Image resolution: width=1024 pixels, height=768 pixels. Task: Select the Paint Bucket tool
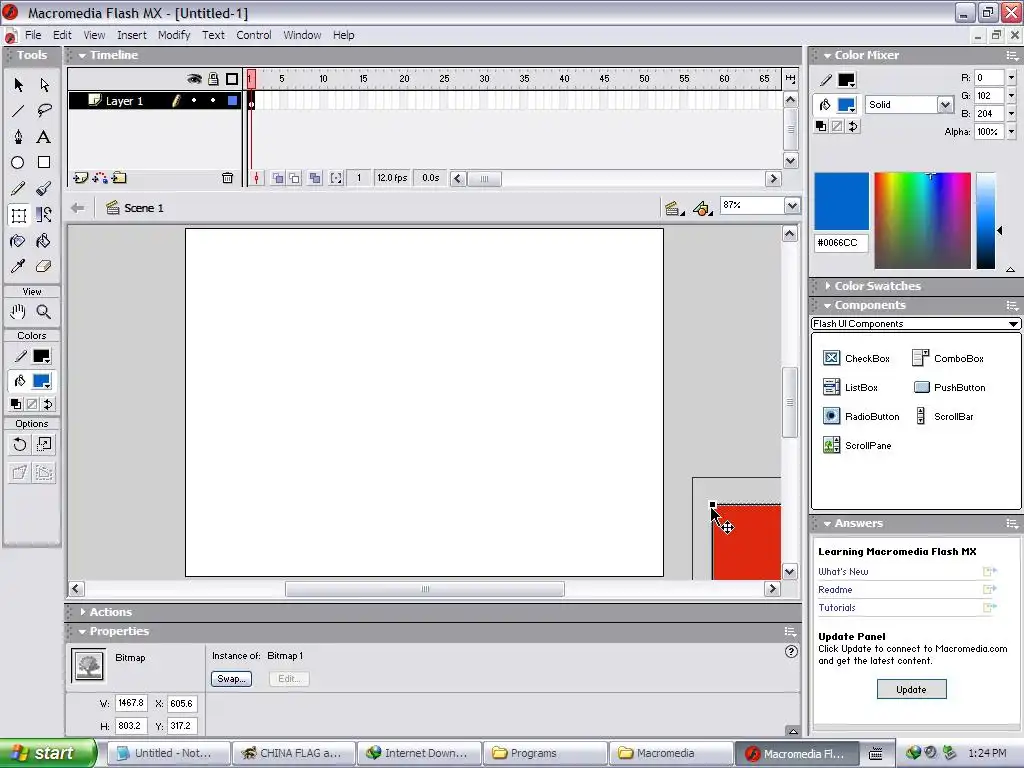click(44, 241)
